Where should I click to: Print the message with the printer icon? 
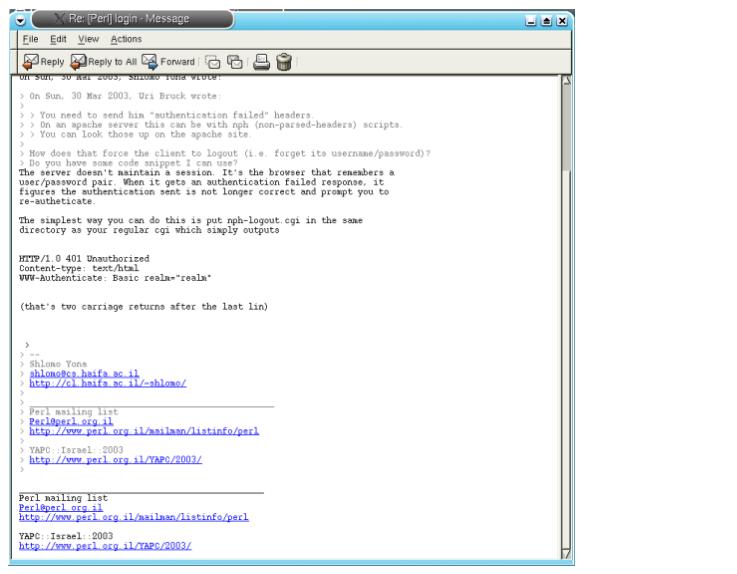click(261, 61)
